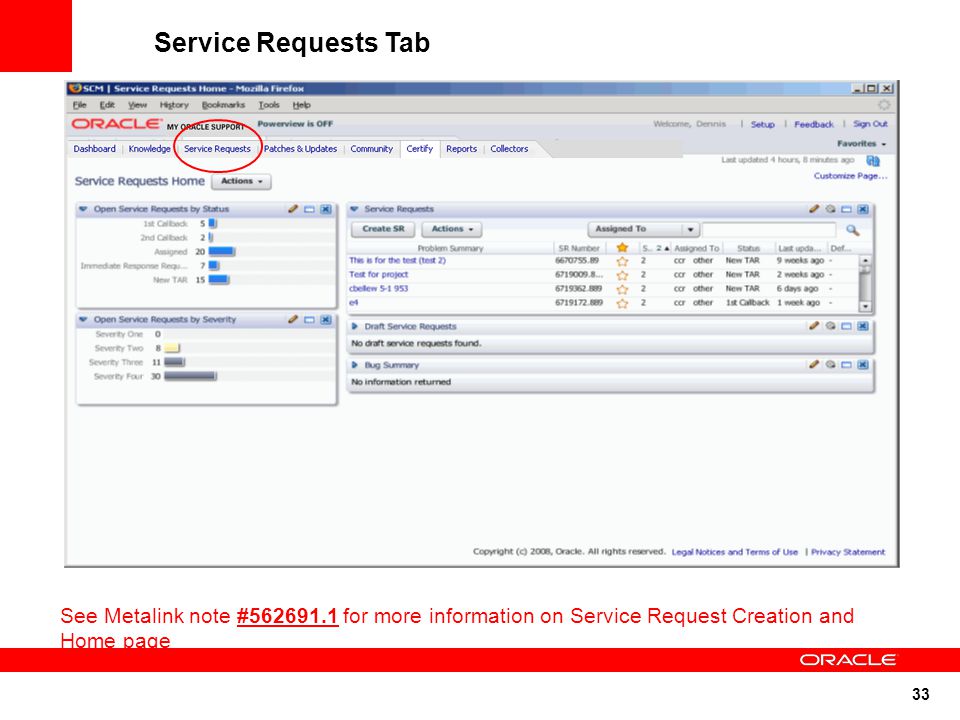Open the Favorites dropdown
The height and width of the screenshot is (720, 960).
point(861,144)
